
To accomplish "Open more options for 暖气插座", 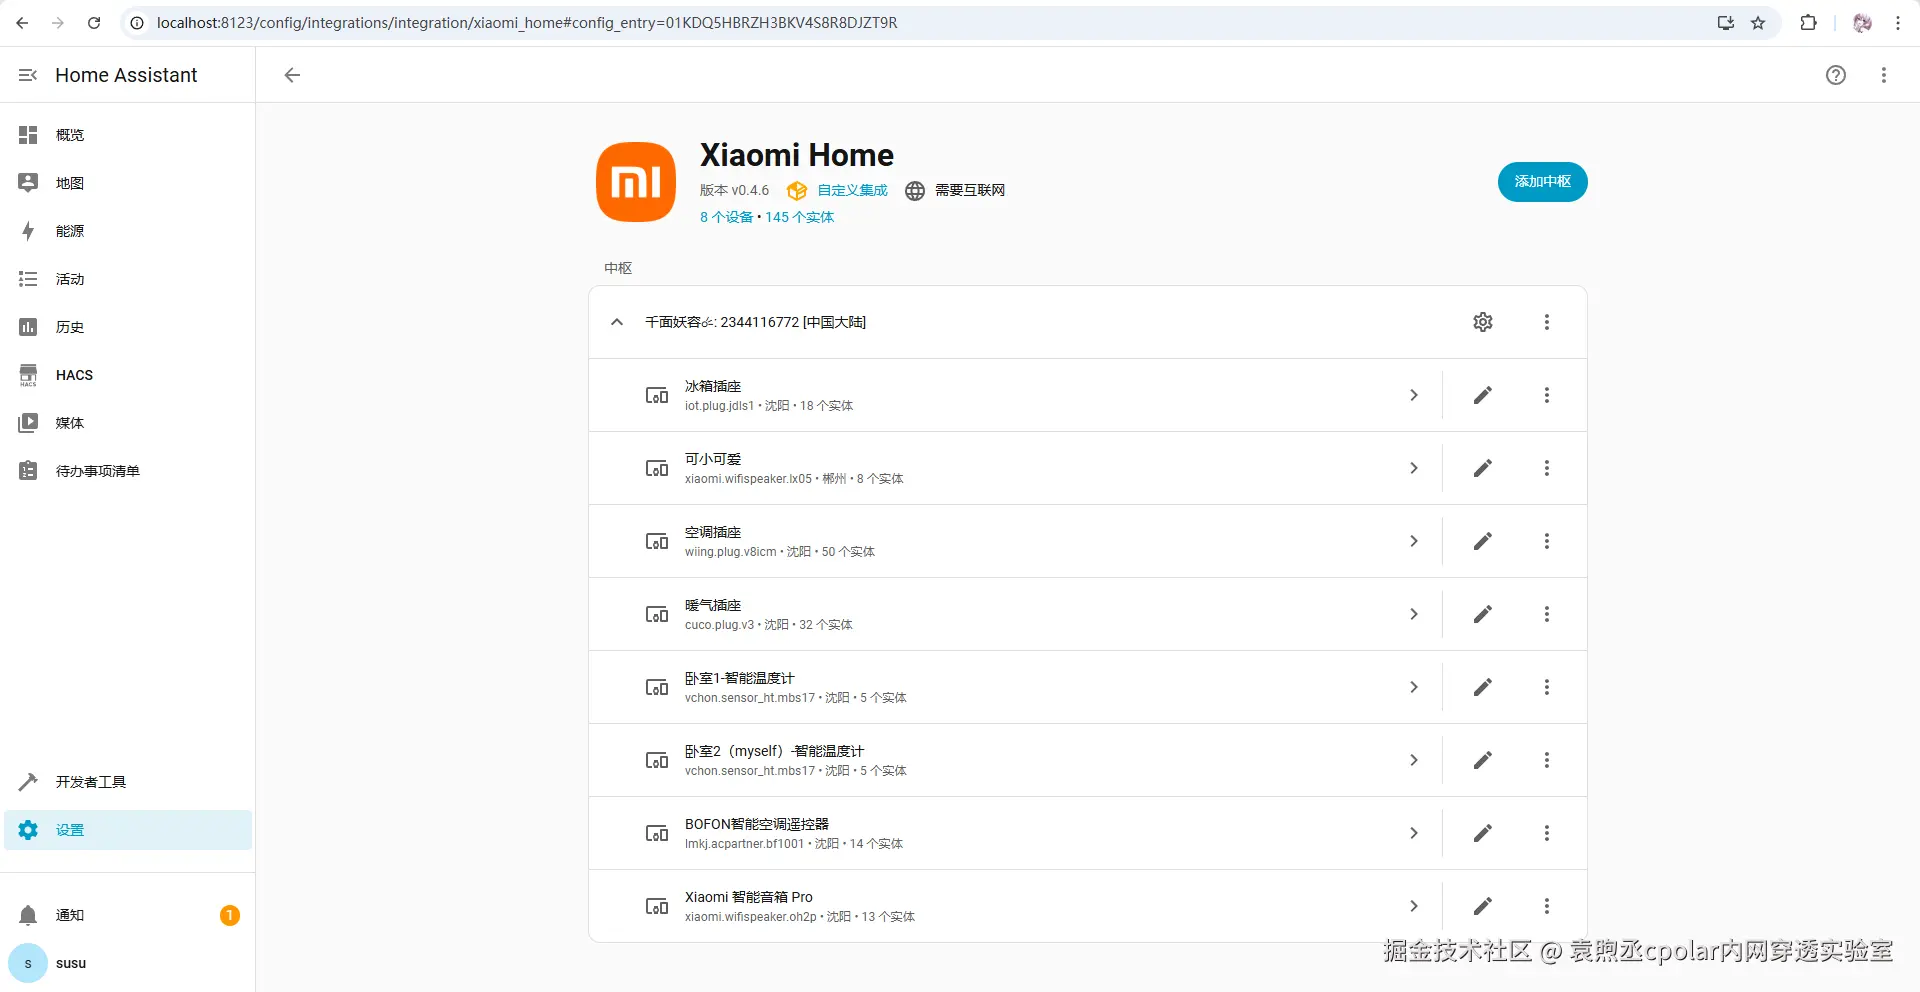I will point(1547,614).
